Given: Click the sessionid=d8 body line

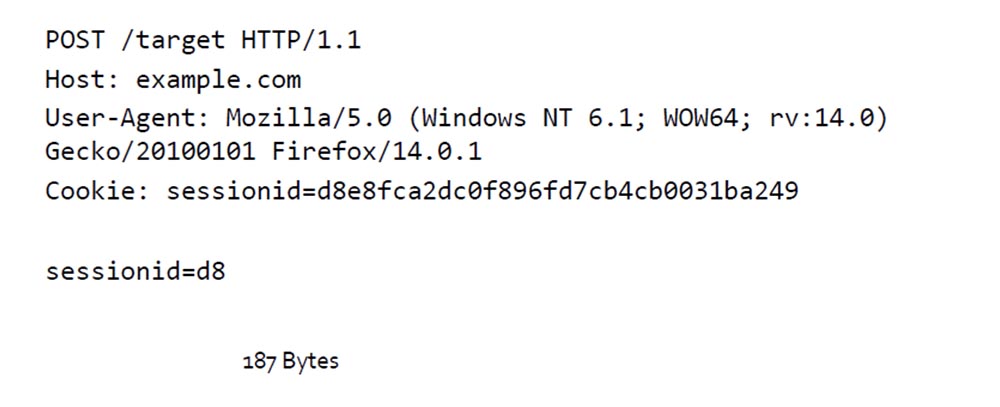Looking at the screenshot, I should click(x=135, y=271).
